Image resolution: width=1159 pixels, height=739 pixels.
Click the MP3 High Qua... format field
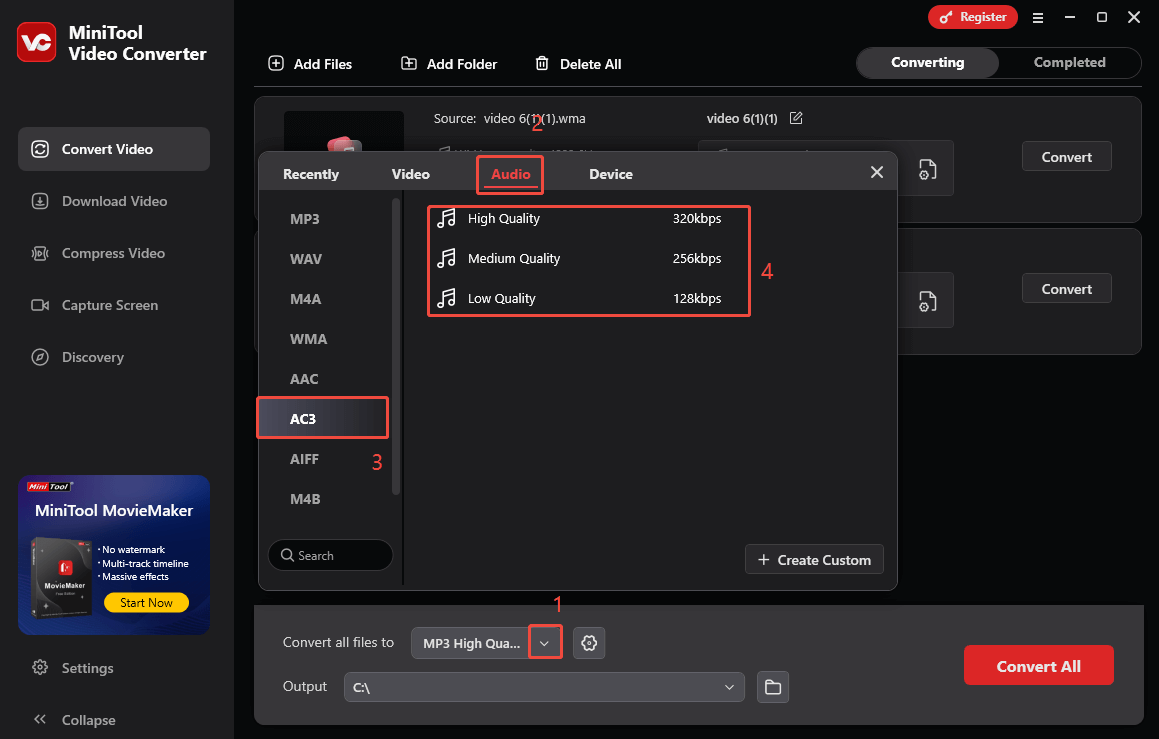(470, 643)
